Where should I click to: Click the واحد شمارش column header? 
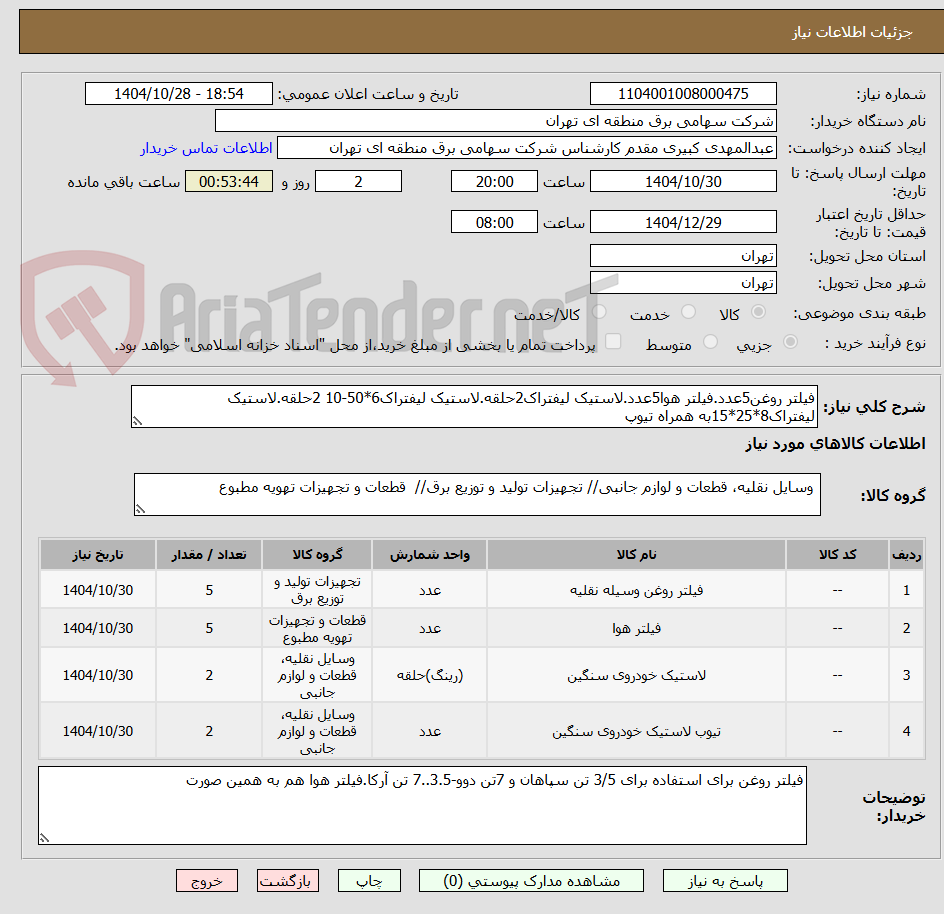(430, 555)
